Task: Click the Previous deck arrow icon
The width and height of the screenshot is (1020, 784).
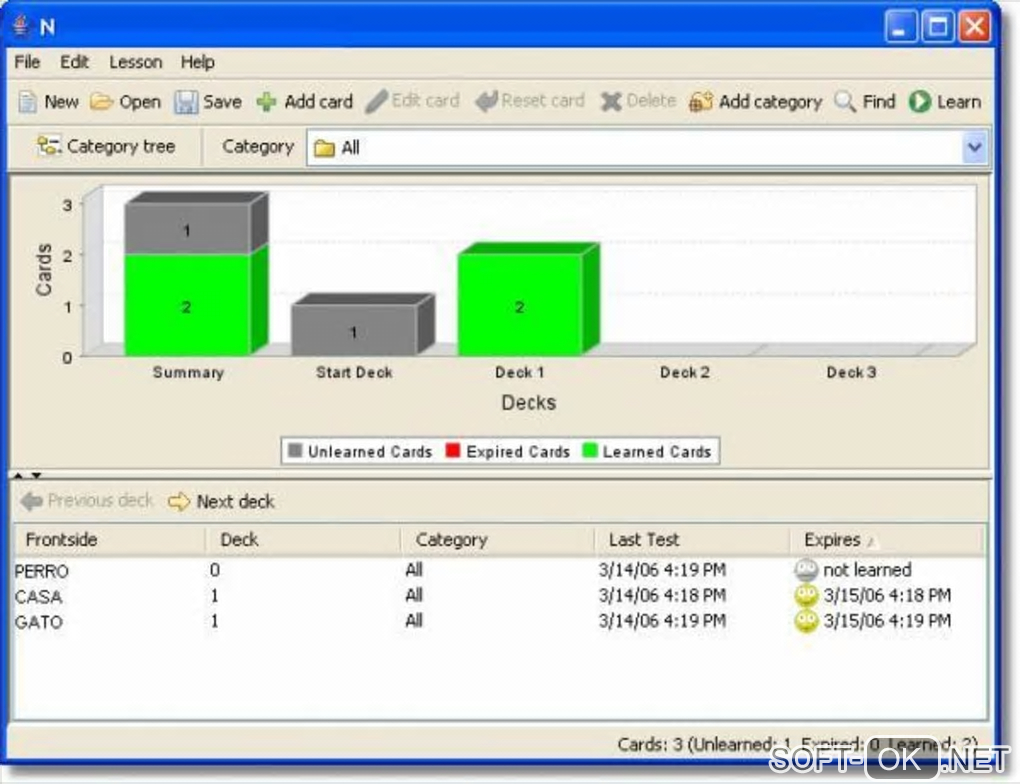Action: [31, 501]
